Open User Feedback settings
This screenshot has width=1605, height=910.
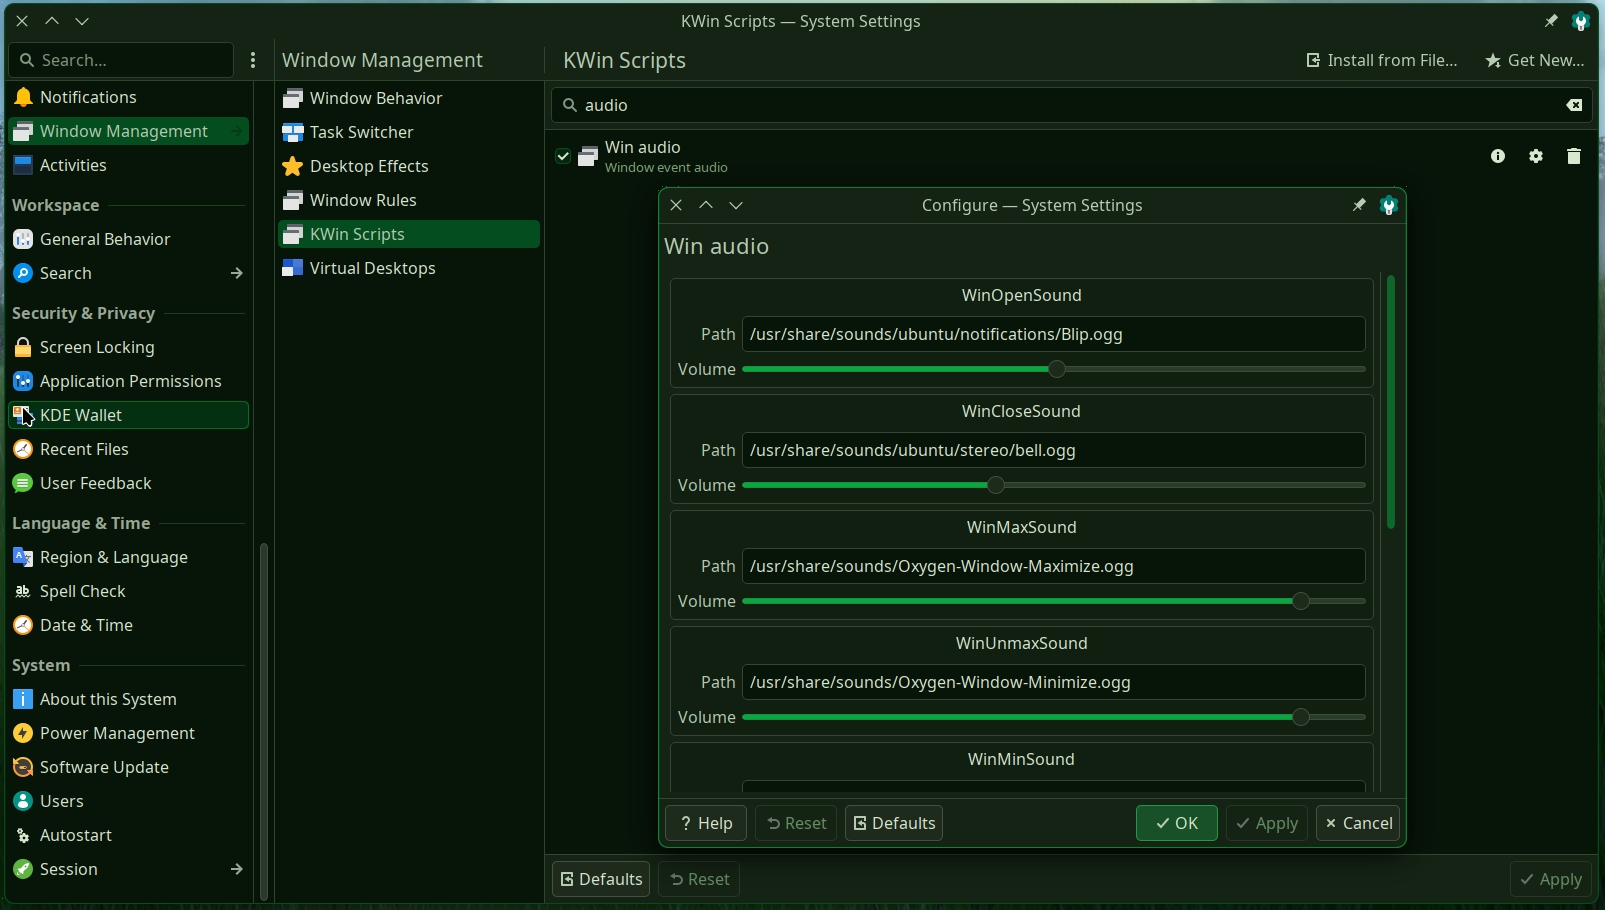(128, 483)
